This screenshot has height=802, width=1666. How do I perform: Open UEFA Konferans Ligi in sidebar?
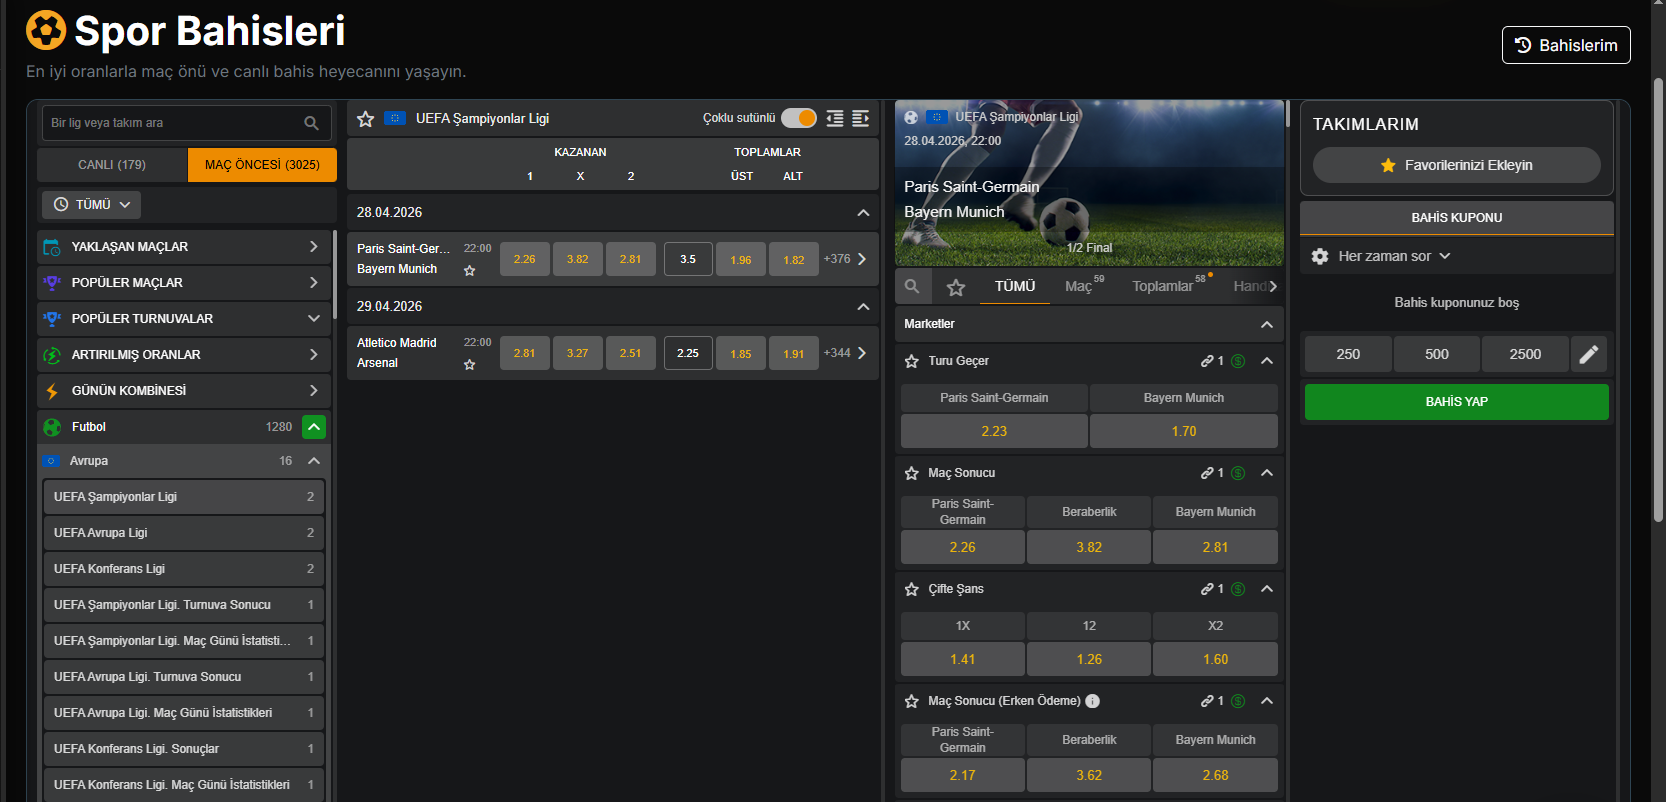(184, 569)
